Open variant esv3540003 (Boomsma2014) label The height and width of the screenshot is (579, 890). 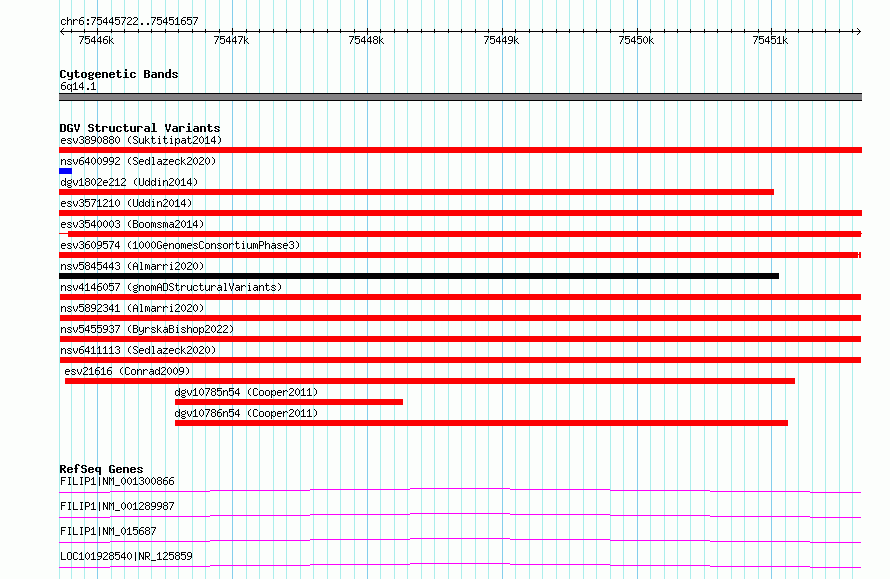click(132, 224)
